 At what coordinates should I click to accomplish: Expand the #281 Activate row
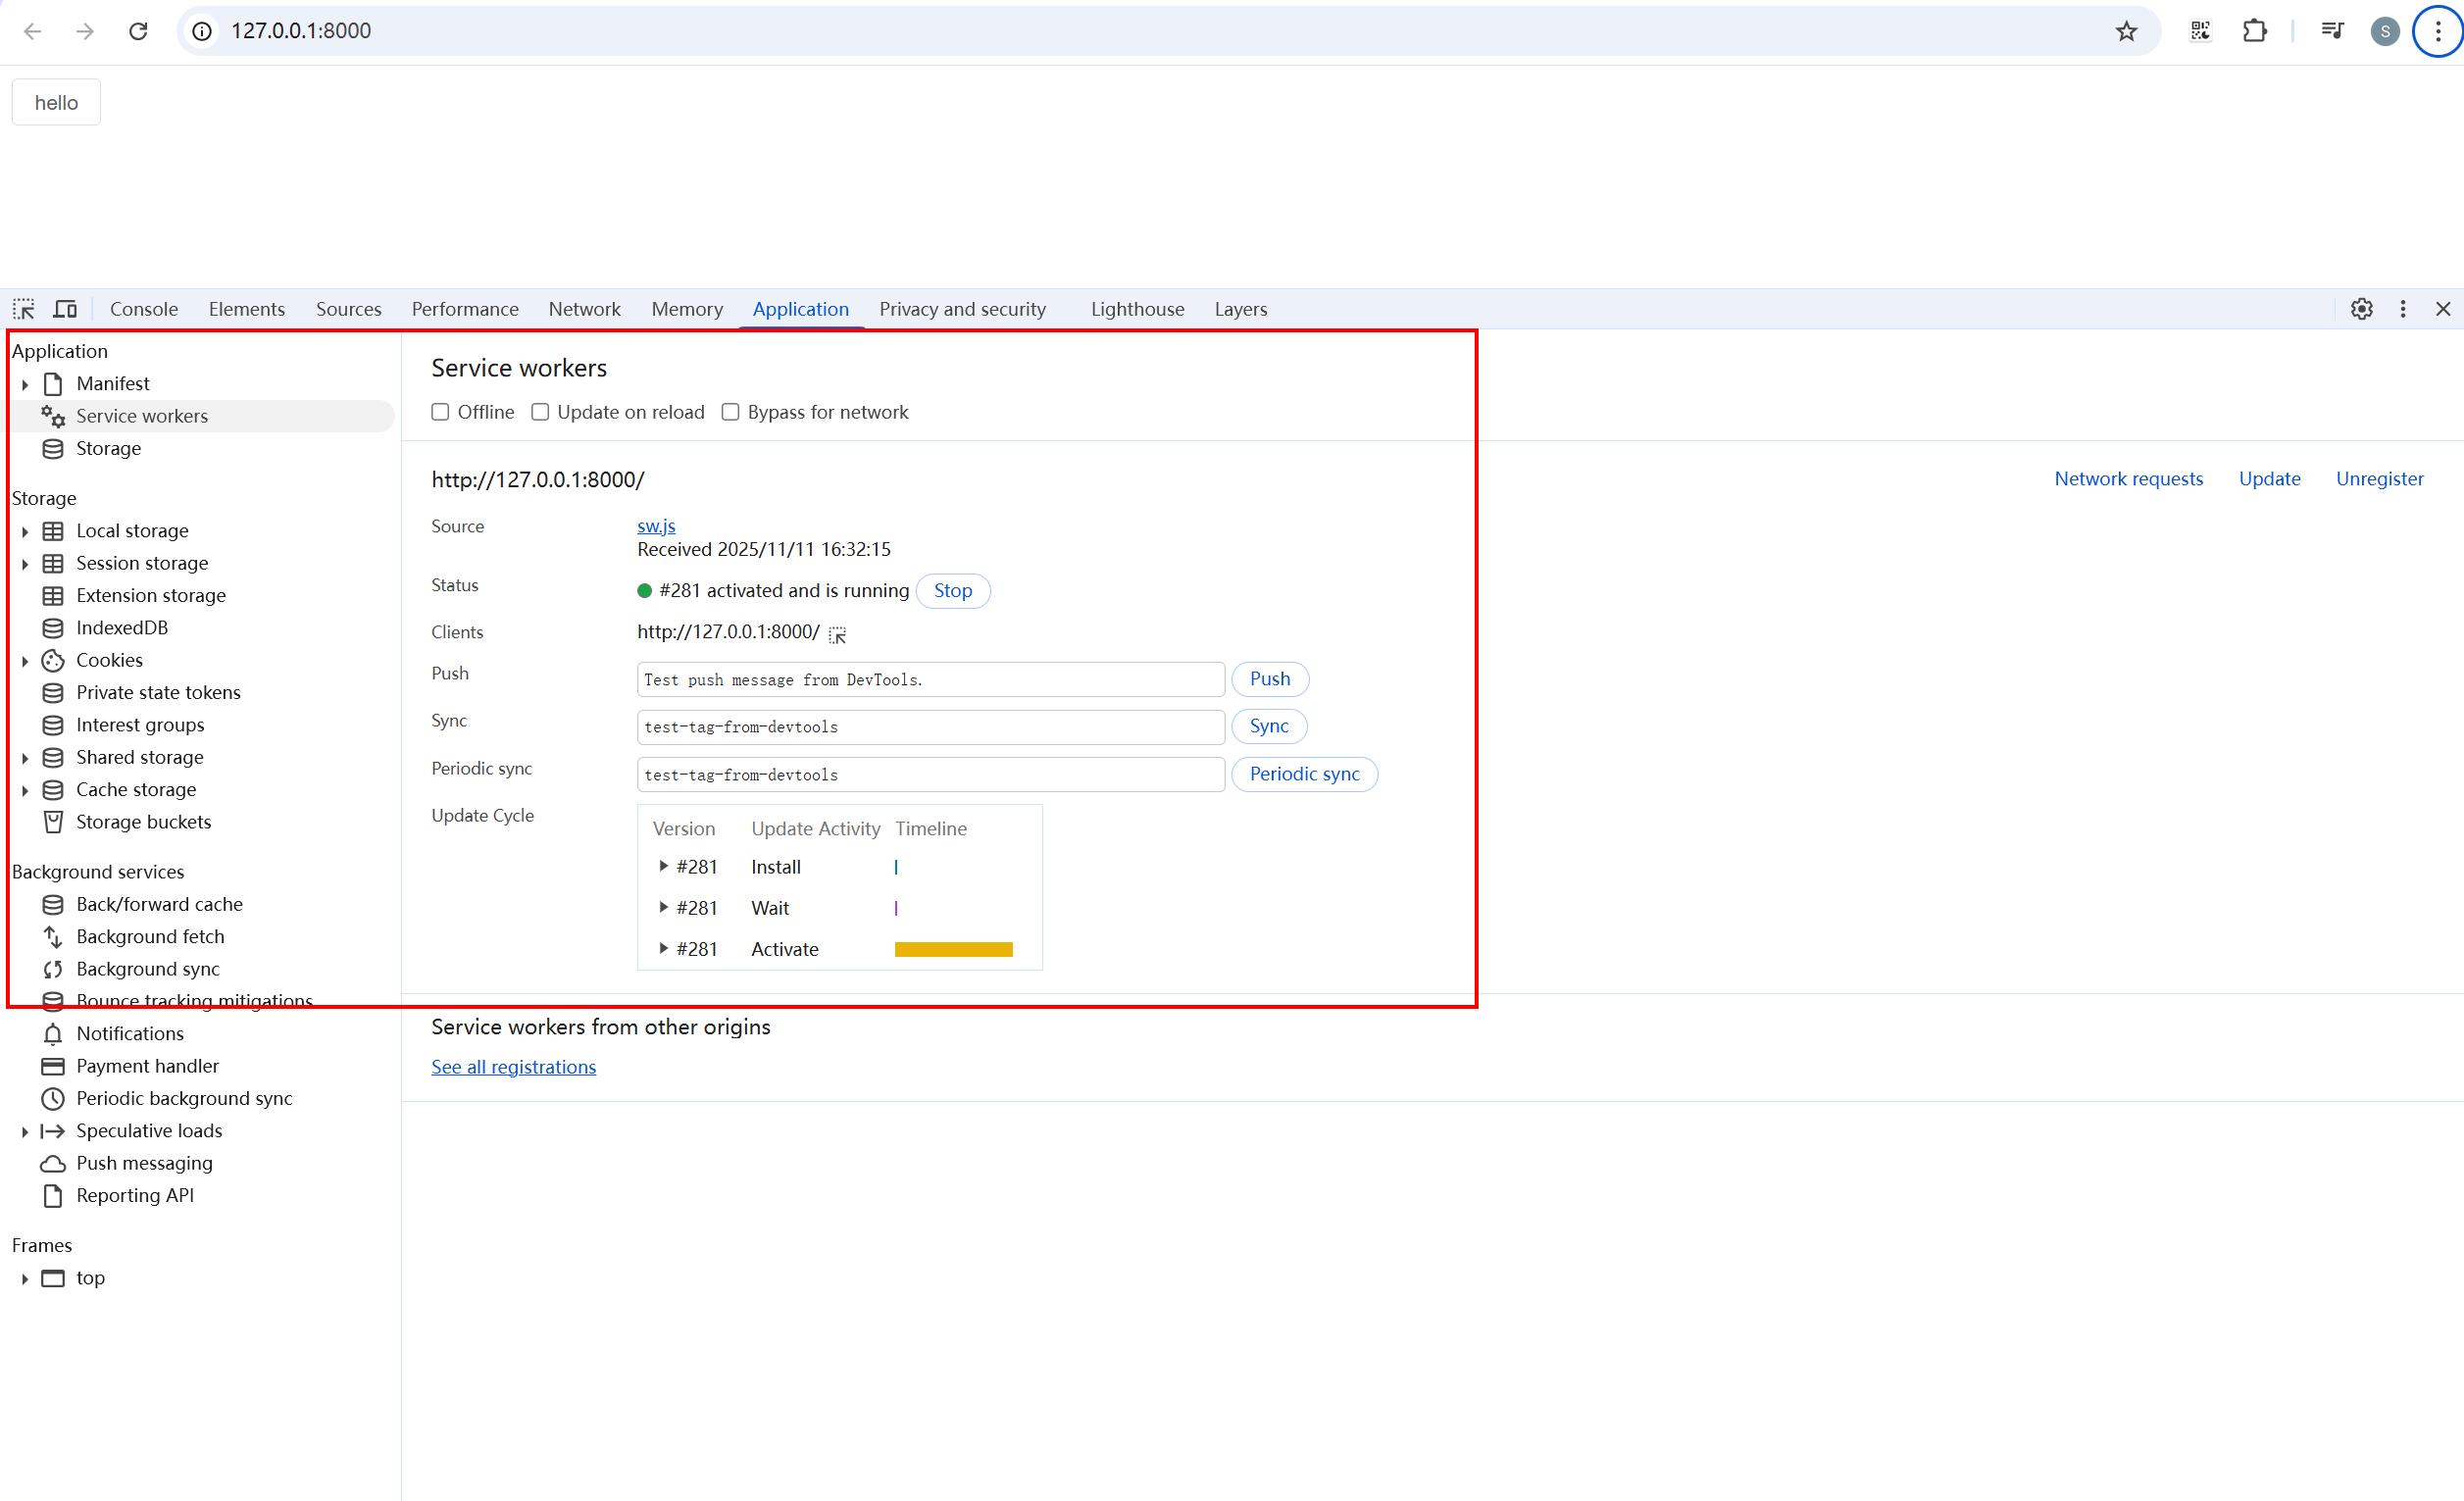[x=663, y=948]
